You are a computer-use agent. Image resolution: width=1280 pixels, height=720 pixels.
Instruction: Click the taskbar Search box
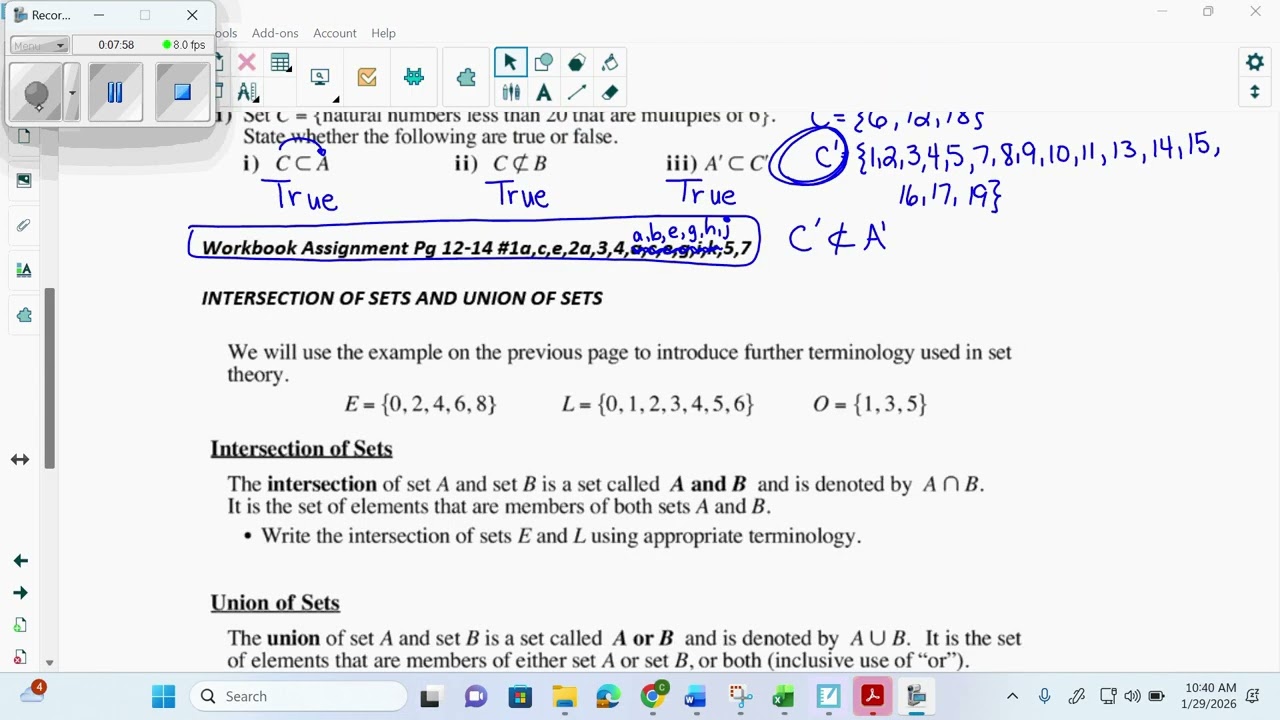point(298,696)
